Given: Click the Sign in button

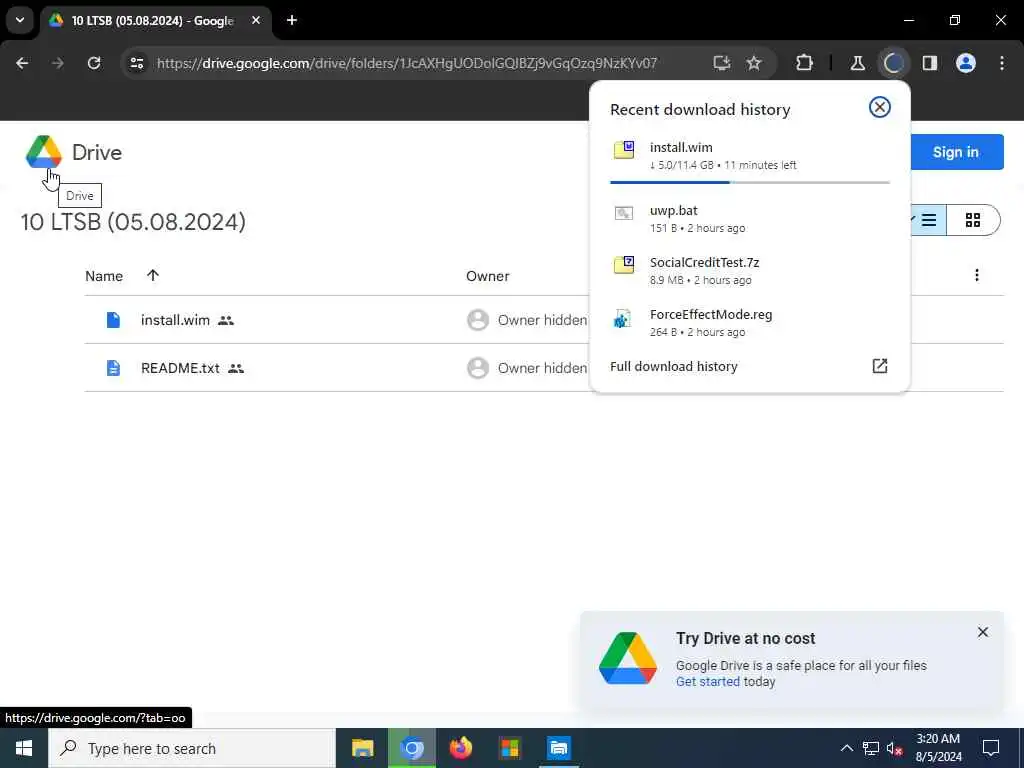Looking at the screenshot, I should 956,152.
